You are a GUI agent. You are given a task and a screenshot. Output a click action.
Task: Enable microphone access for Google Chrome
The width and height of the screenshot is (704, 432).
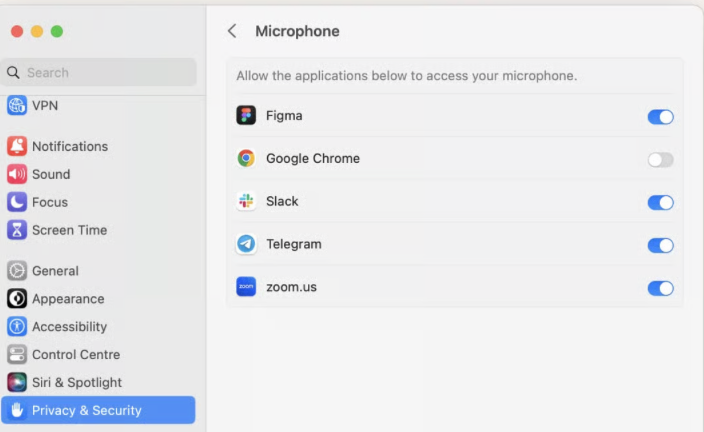[660, 159]
